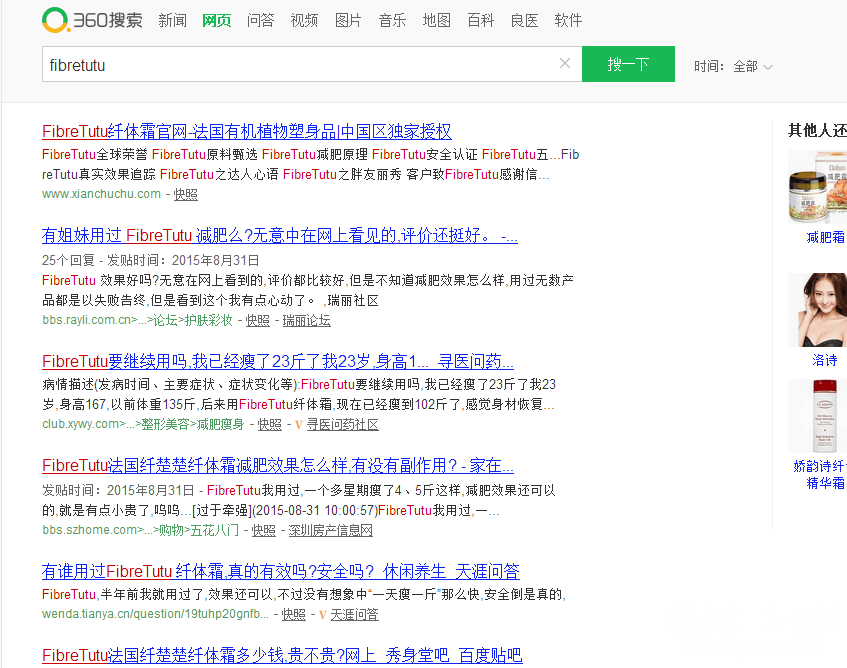Open result 有谁用过FibreTutu 纤体霜 真的有效吗
The width and height of the screenshot is (847, 668).
[x=281, y=571]
